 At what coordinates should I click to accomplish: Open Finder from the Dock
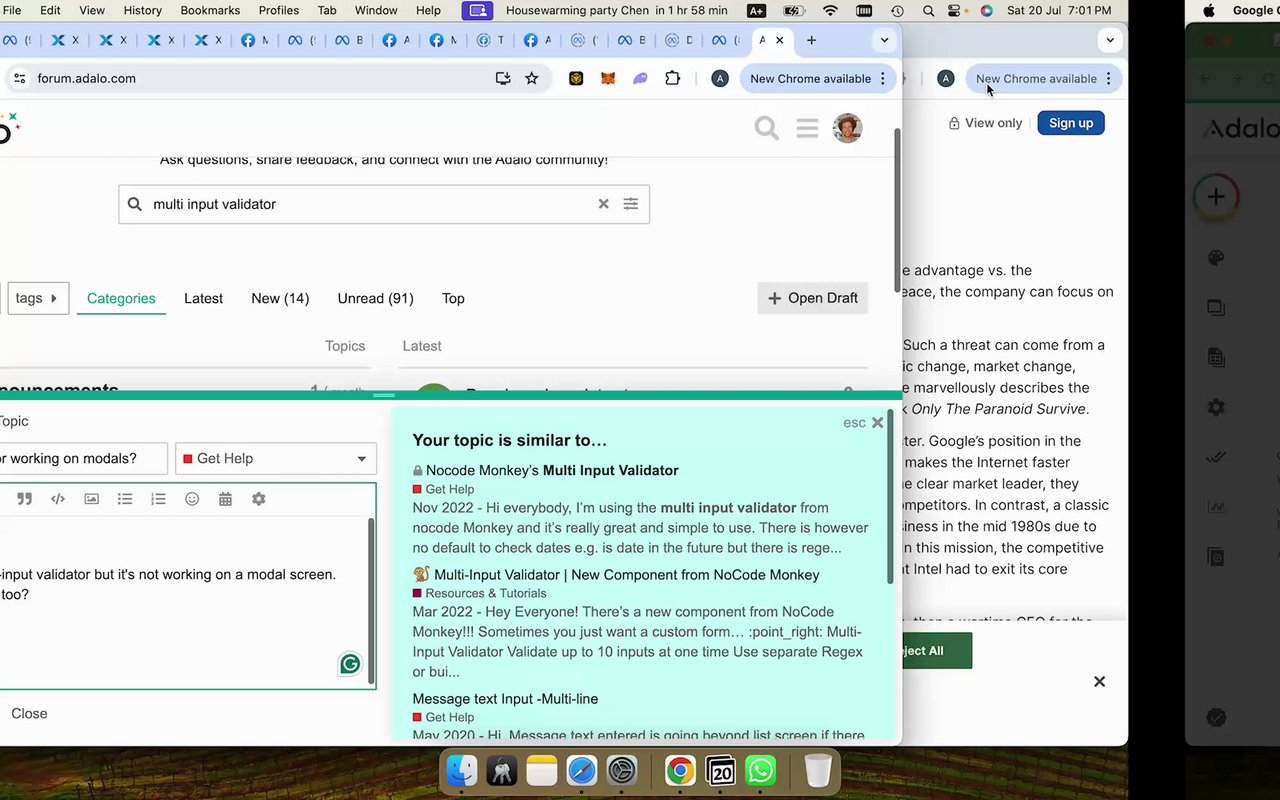coord(462,771)
